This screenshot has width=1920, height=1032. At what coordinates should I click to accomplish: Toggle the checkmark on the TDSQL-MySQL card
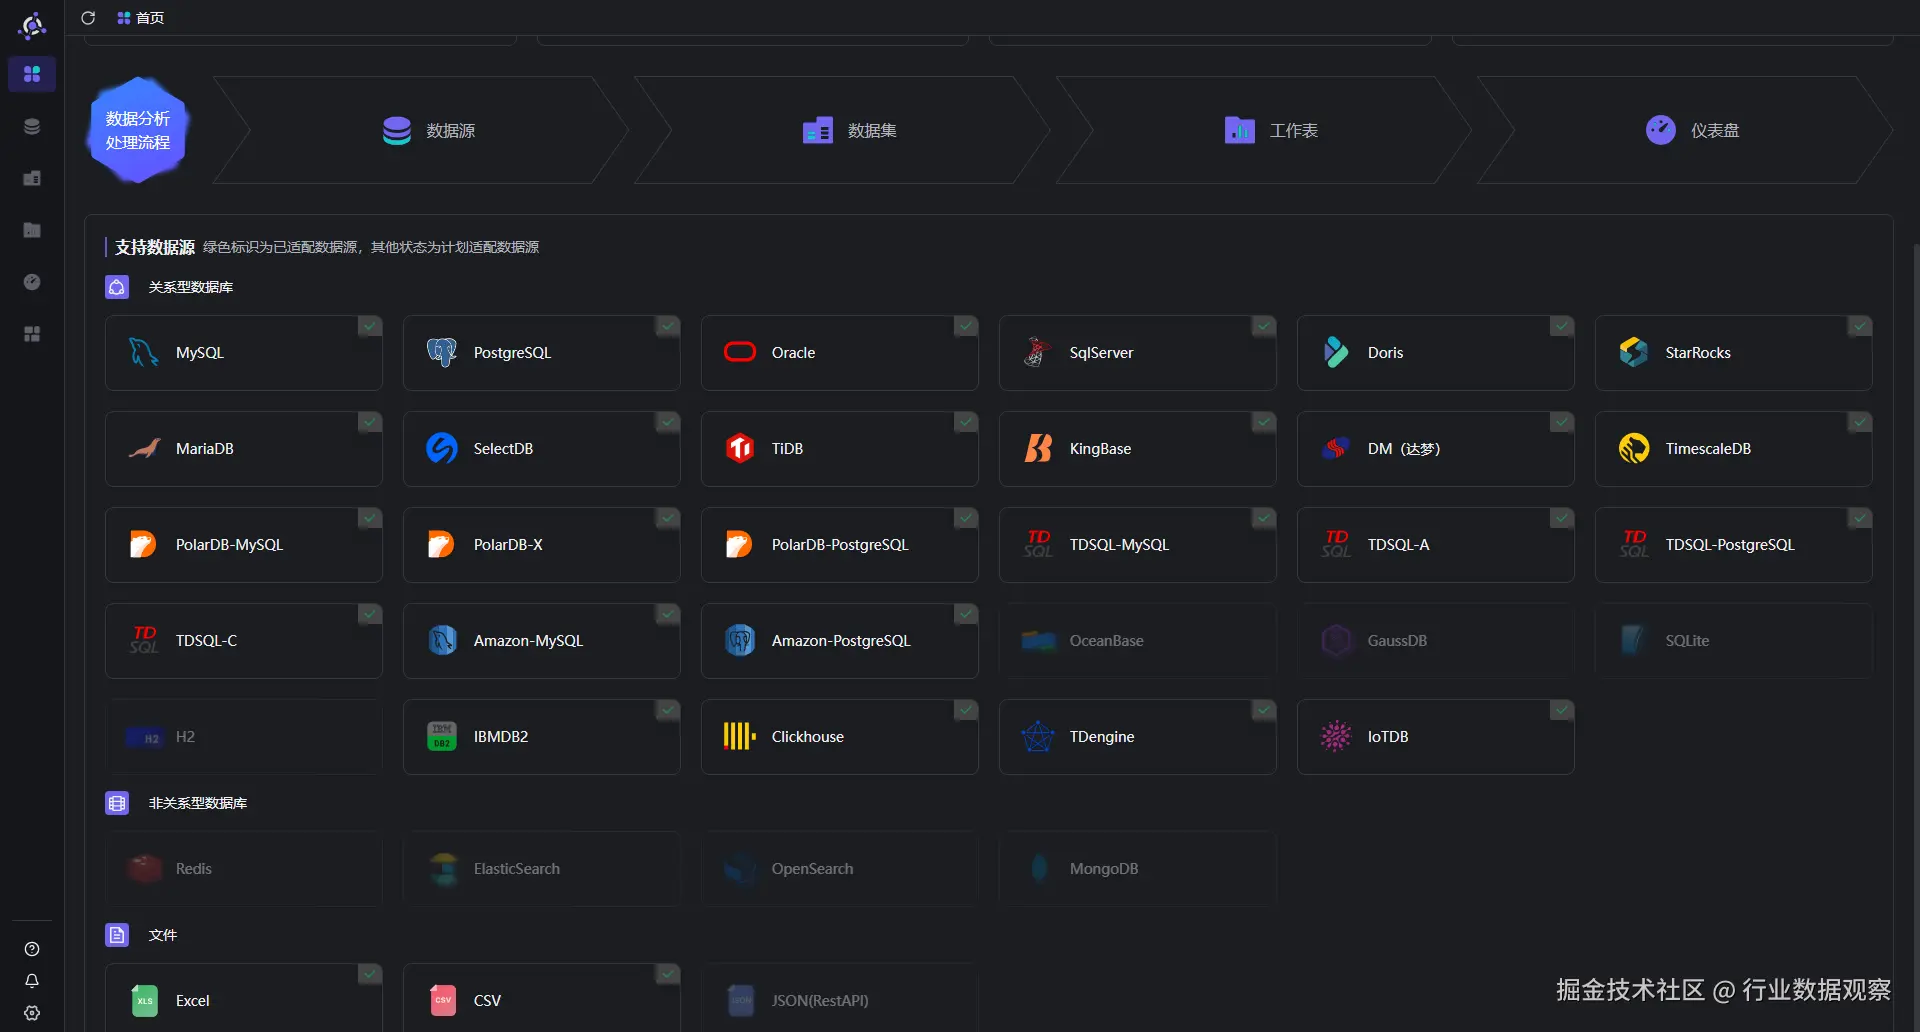1264,519
